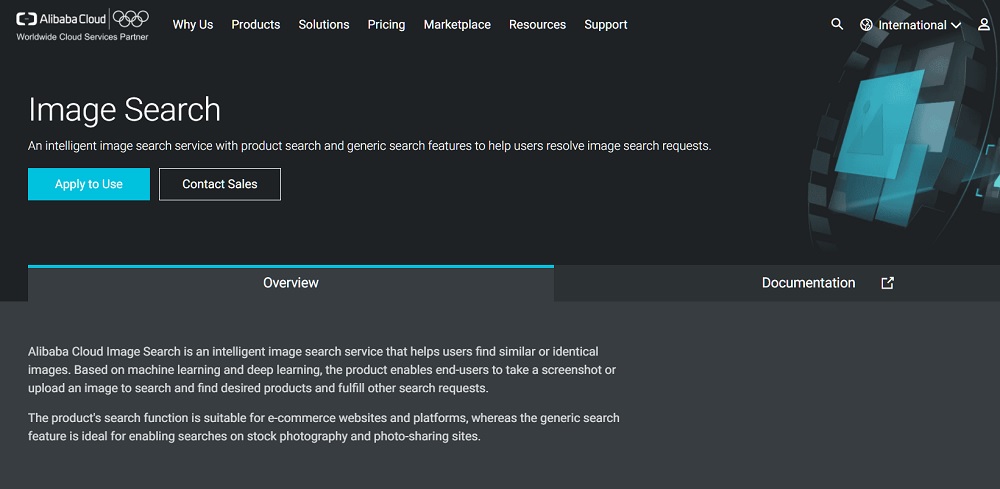The height and width of the screenshot is (489, 1000).
Task: Go to the Pricing menu item
Action: [x=386, y=25]
